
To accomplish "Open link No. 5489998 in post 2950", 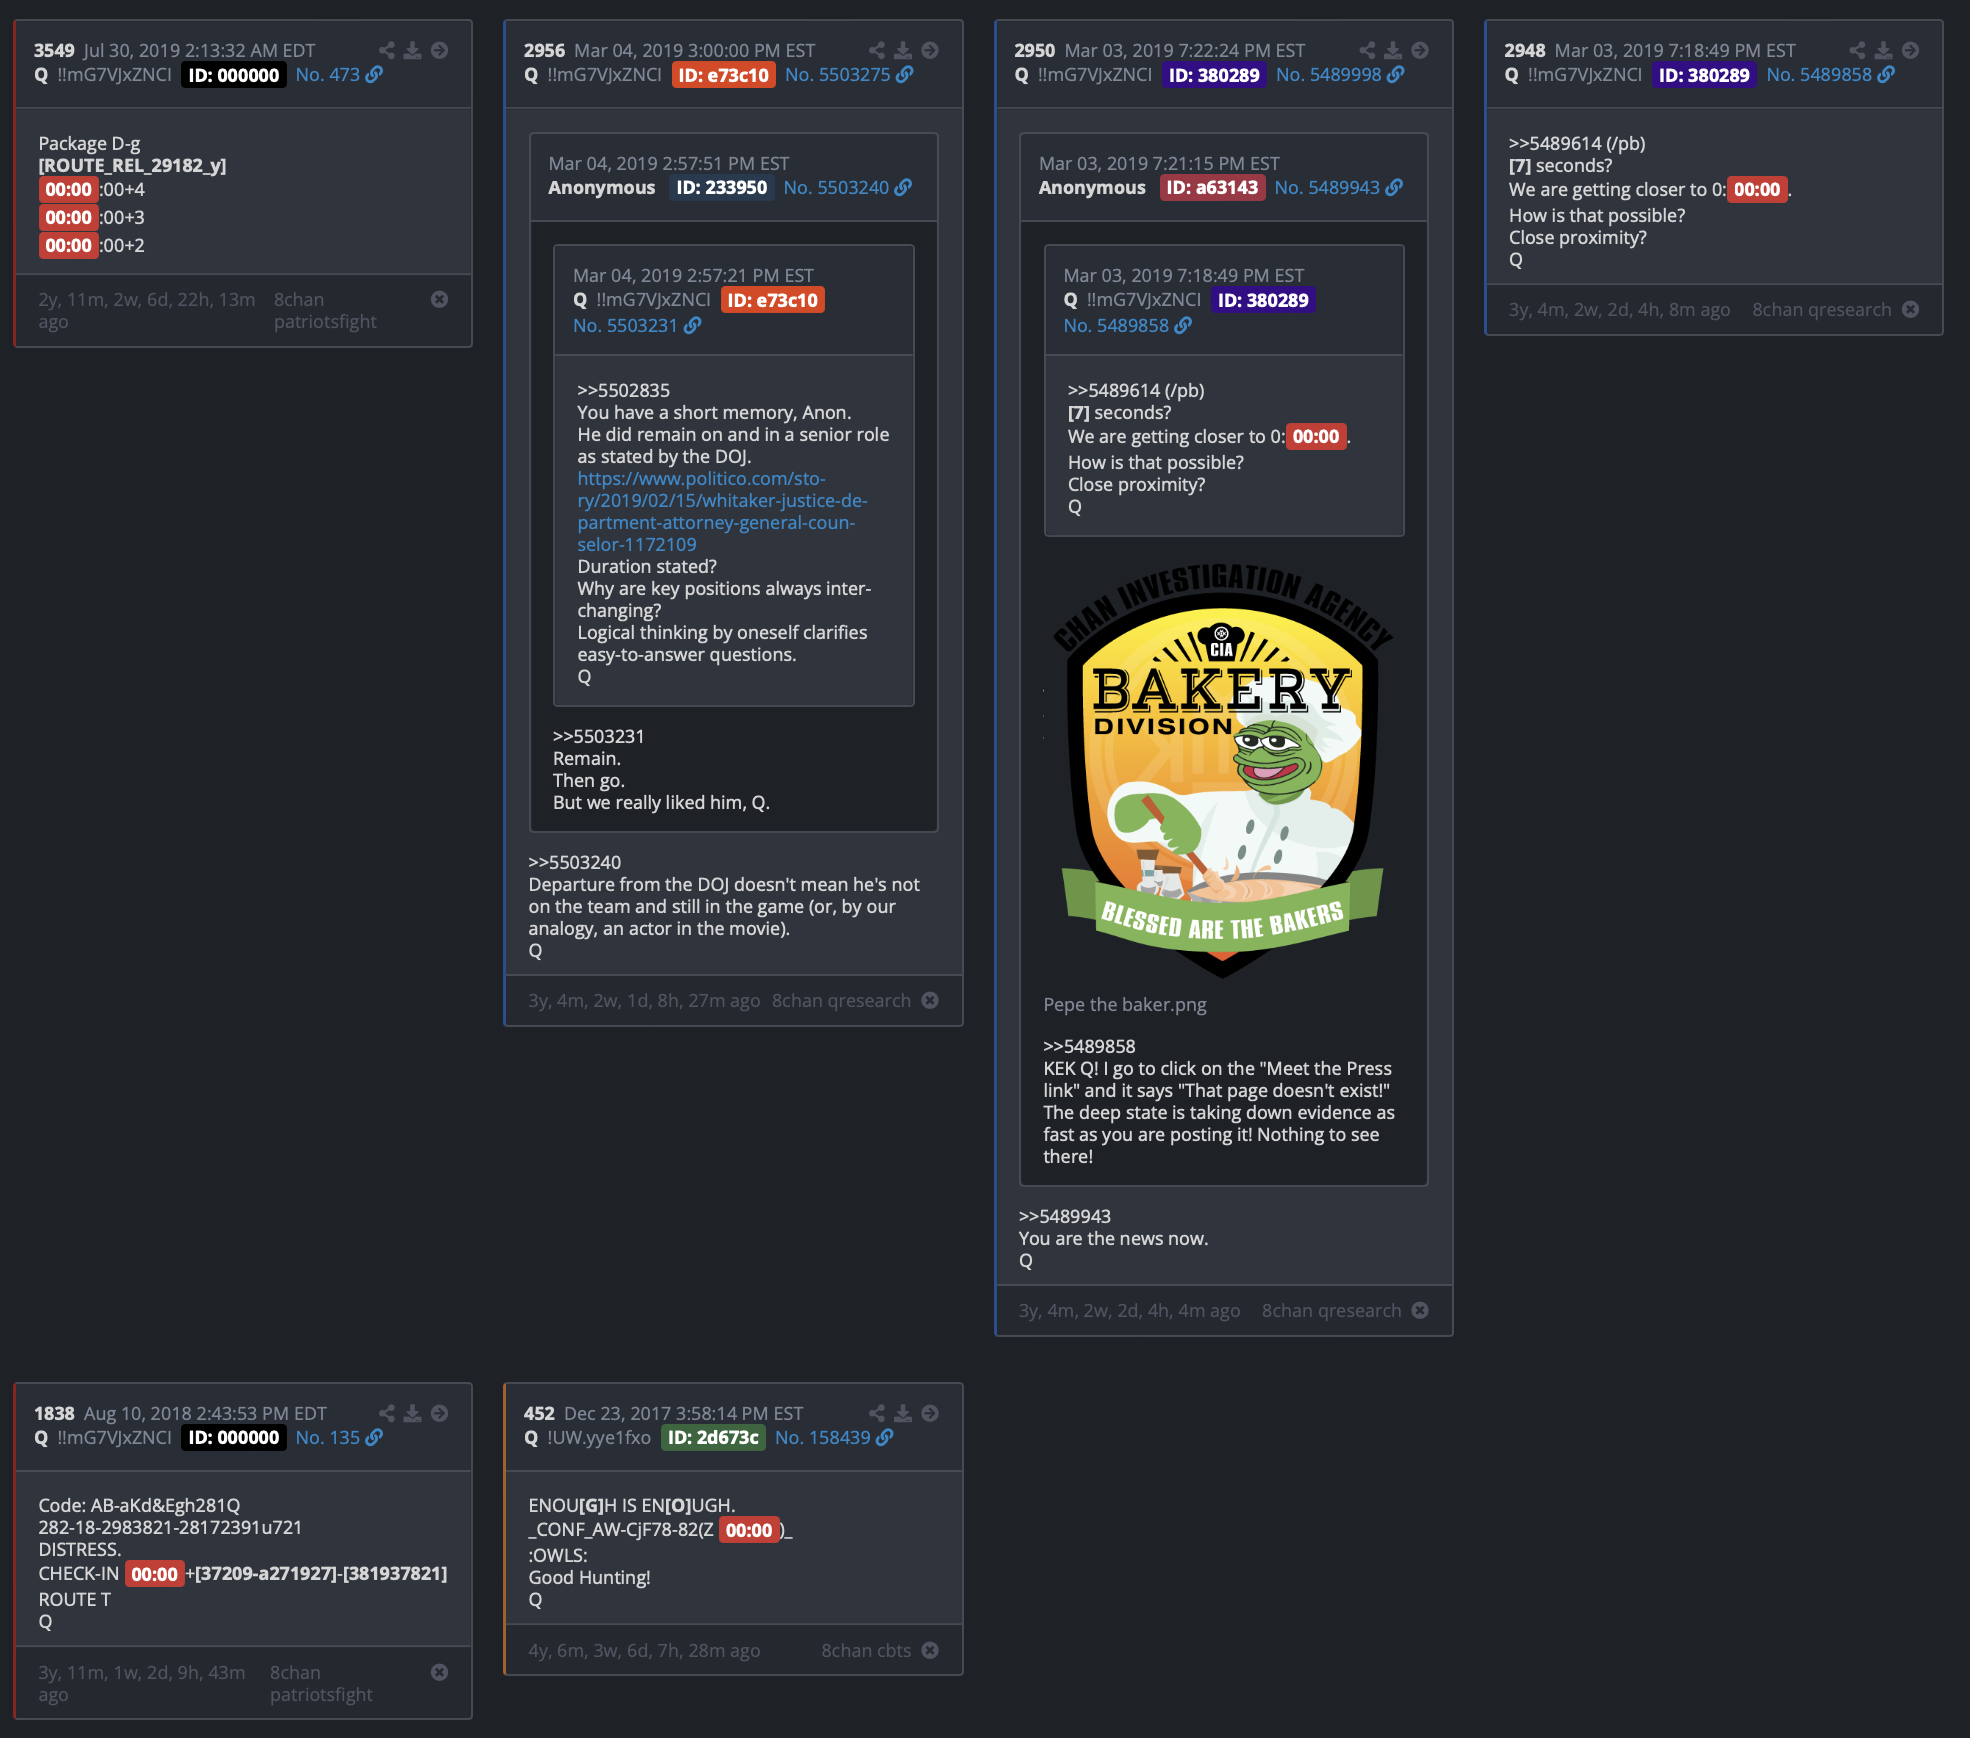I will coord(1340,74).
